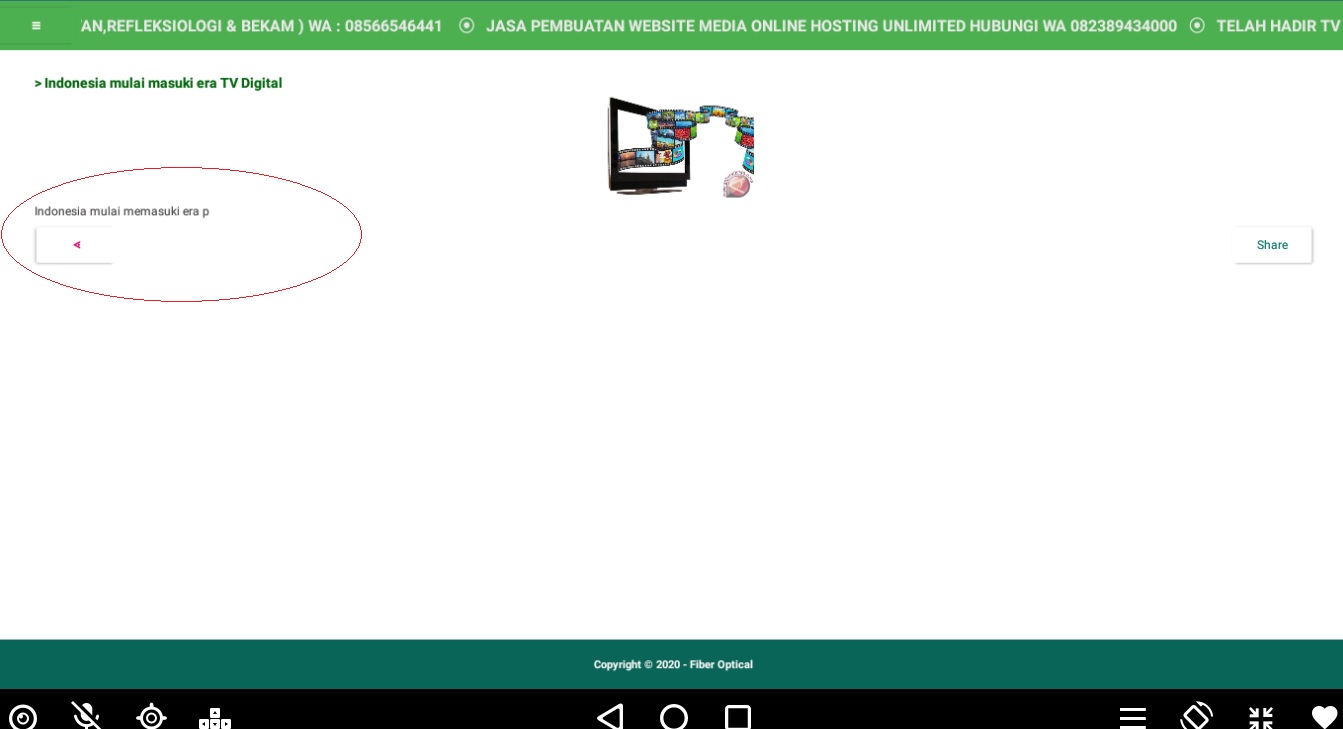Tap the circular dial icon in bottom bar

click(22, 716)
